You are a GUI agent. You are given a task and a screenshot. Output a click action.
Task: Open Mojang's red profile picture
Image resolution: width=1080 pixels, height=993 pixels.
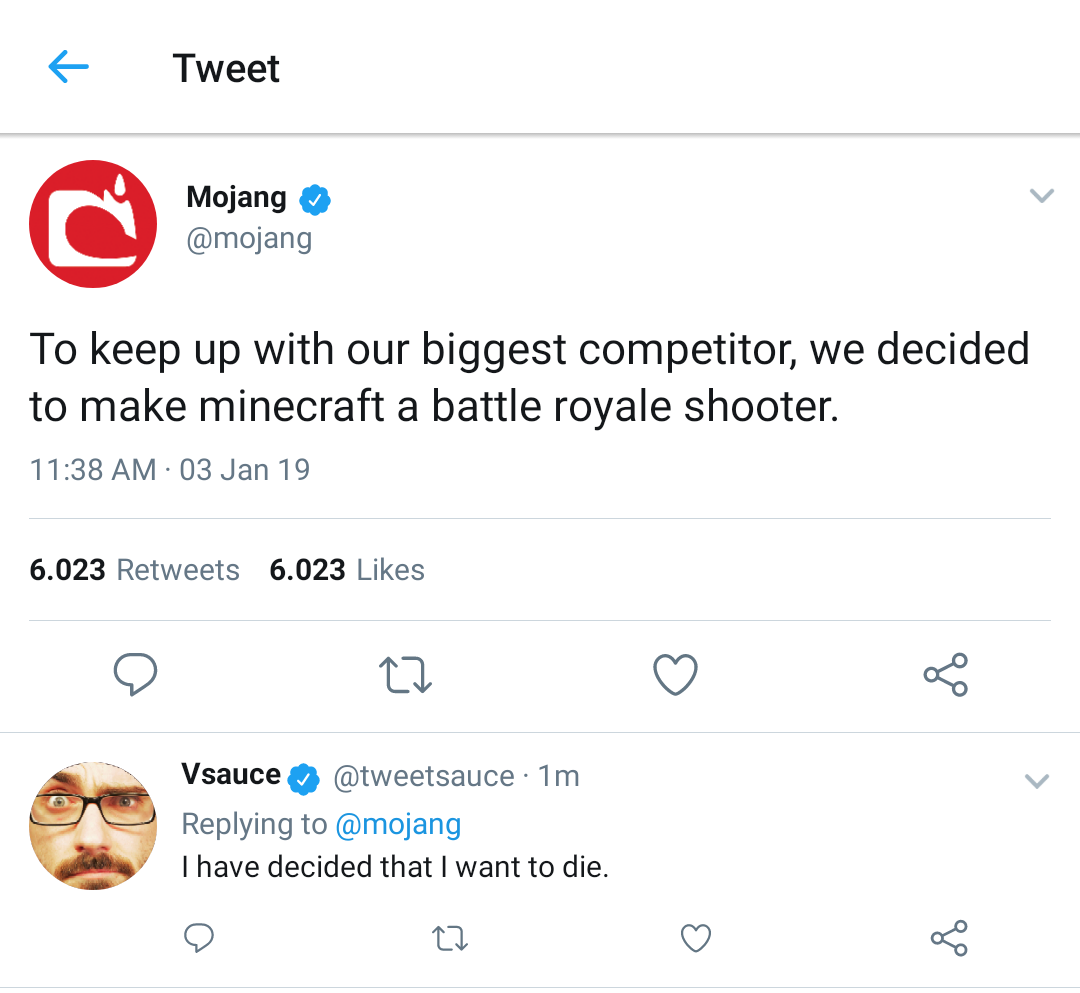pyautogui.click(x=93, y=224)
